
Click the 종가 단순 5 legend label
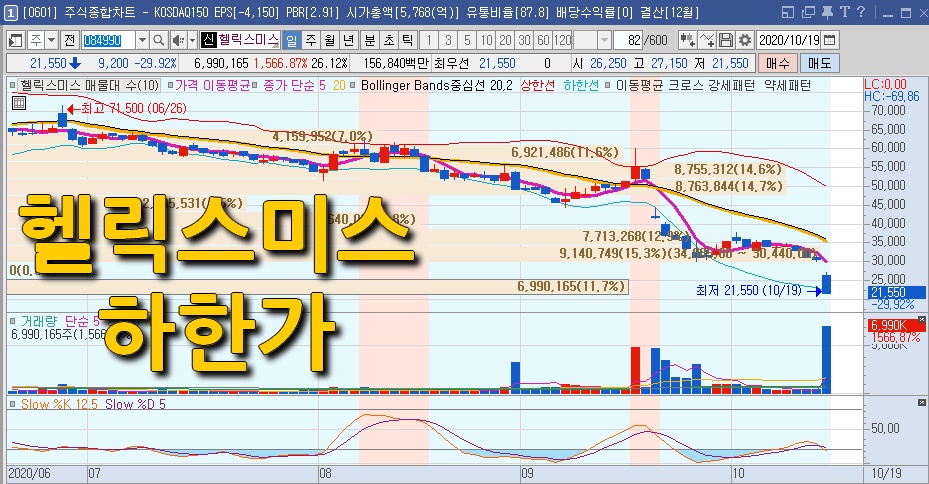tap(294, 85)
